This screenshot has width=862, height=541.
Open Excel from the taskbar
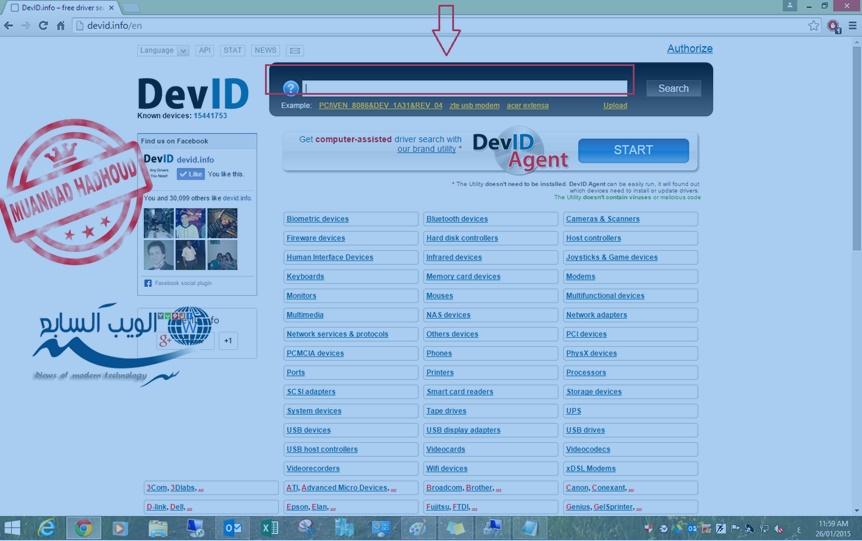(x=269, y=528)
